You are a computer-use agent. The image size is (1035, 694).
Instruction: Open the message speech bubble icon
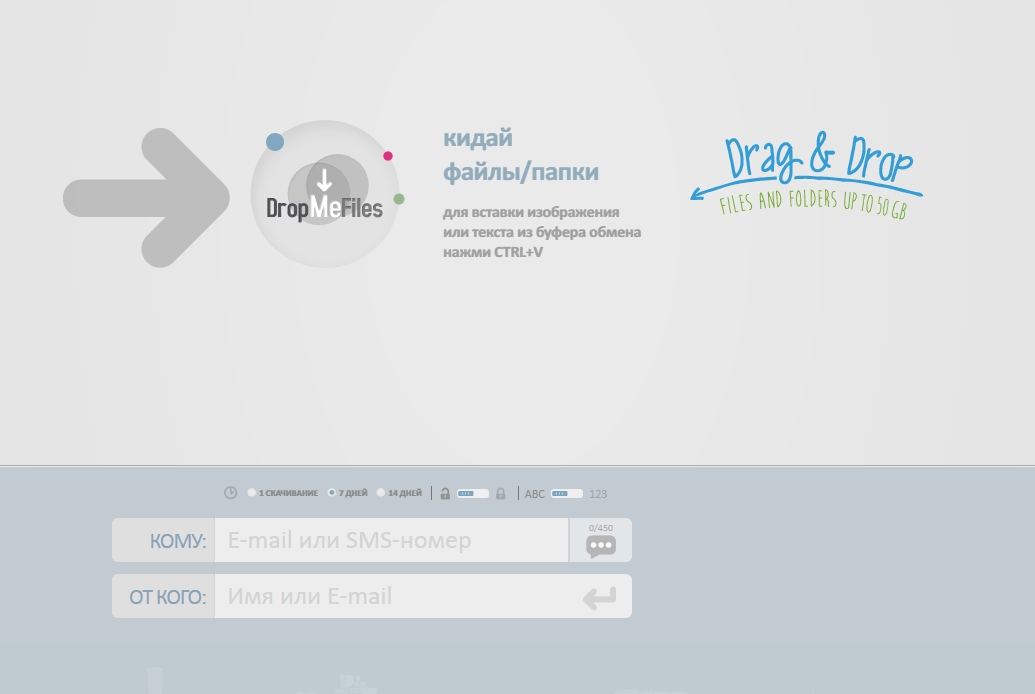(x=600, y=546)
